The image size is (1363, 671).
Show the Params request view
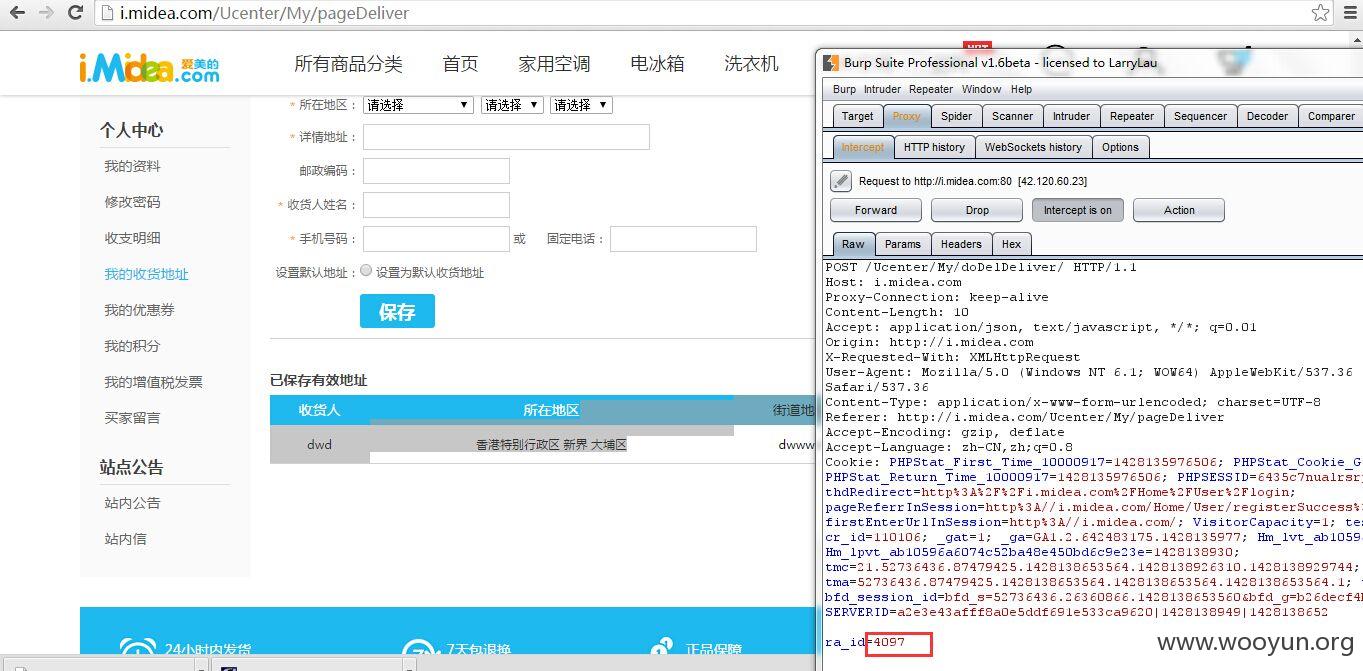(x=902, y=244)
